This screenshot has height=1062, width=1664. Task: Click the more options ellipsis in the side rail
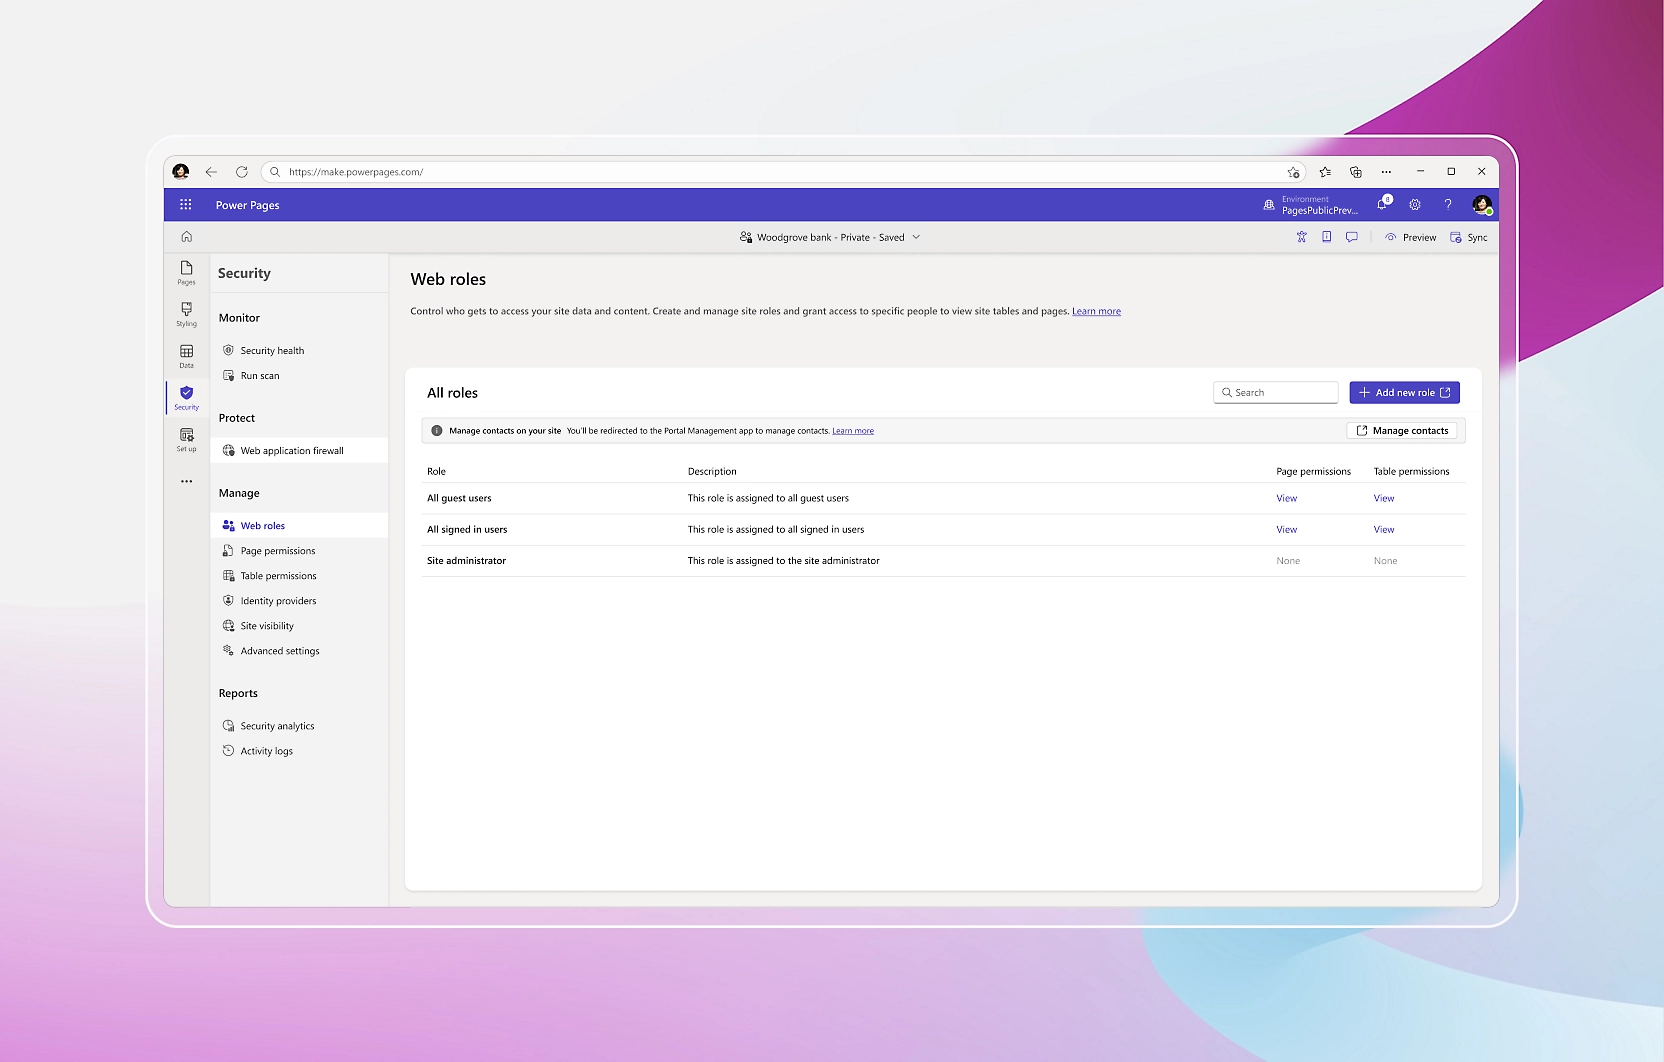[x=187, y=481]
